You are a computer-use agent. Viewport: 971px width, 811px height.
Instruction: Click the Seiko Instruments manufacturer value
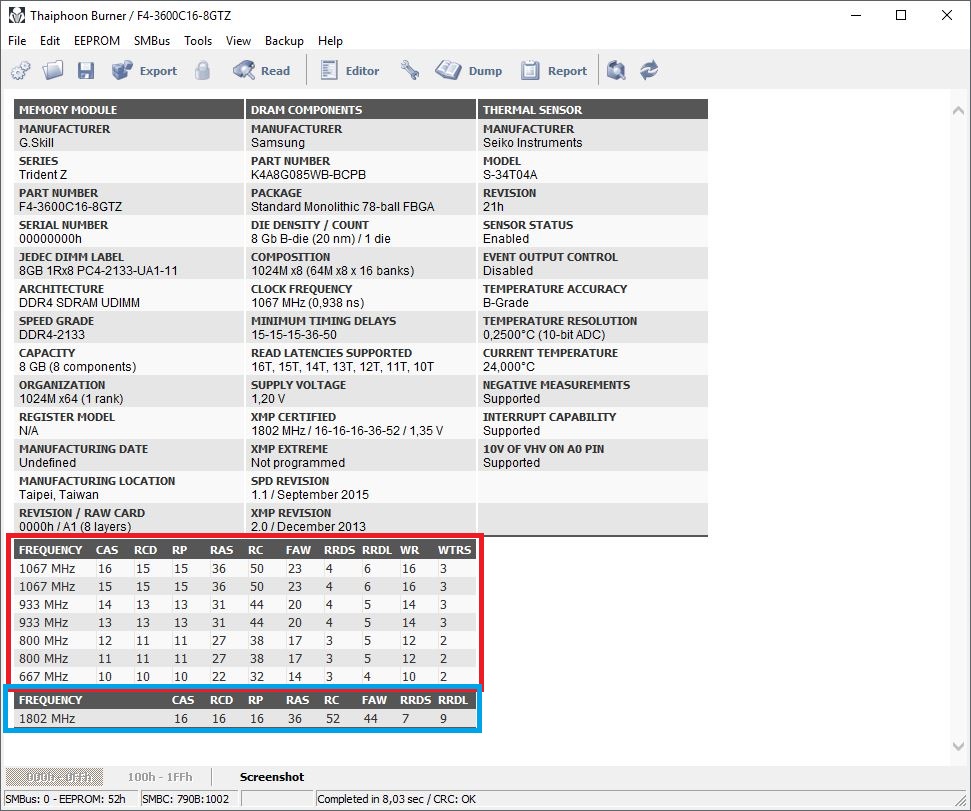[533, 143]
